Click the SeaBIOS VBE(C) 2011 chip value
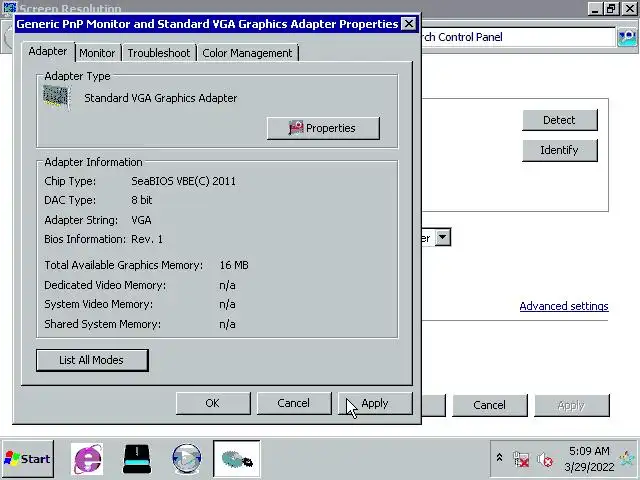Viewport: 640px width, 480px height. point(183,181)
